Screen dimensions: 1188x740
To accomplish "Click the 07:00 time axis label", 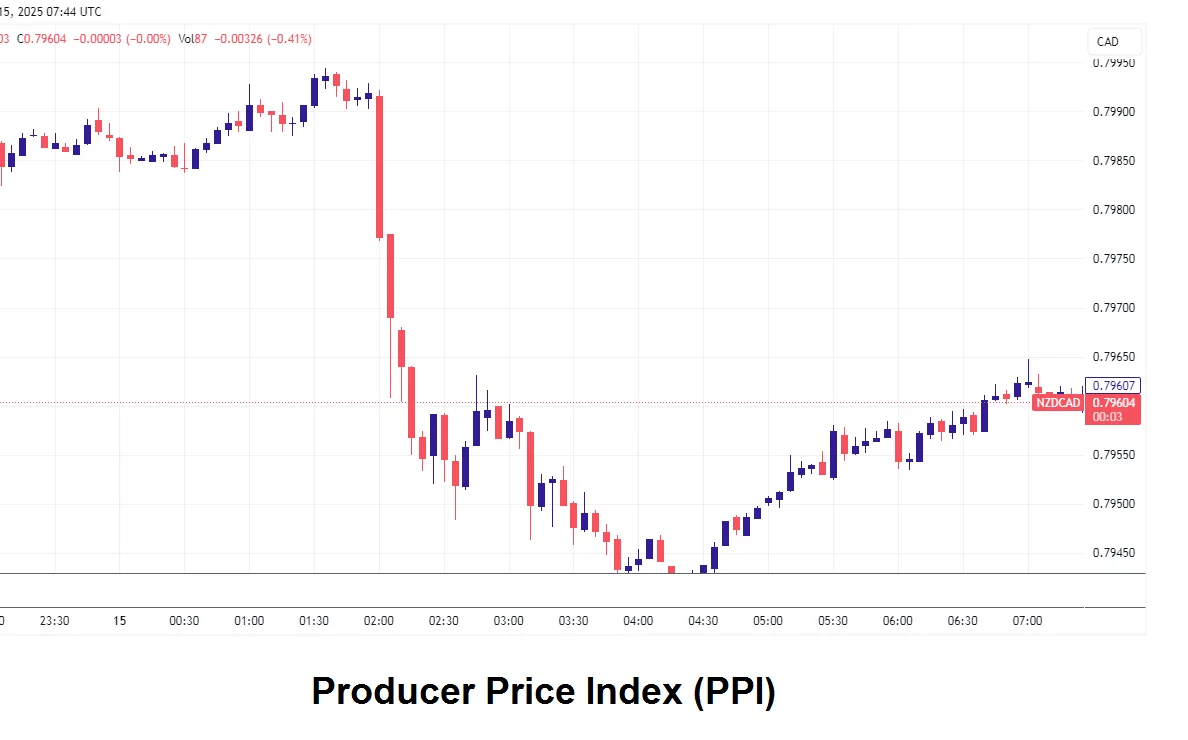I will [1027, 621].
